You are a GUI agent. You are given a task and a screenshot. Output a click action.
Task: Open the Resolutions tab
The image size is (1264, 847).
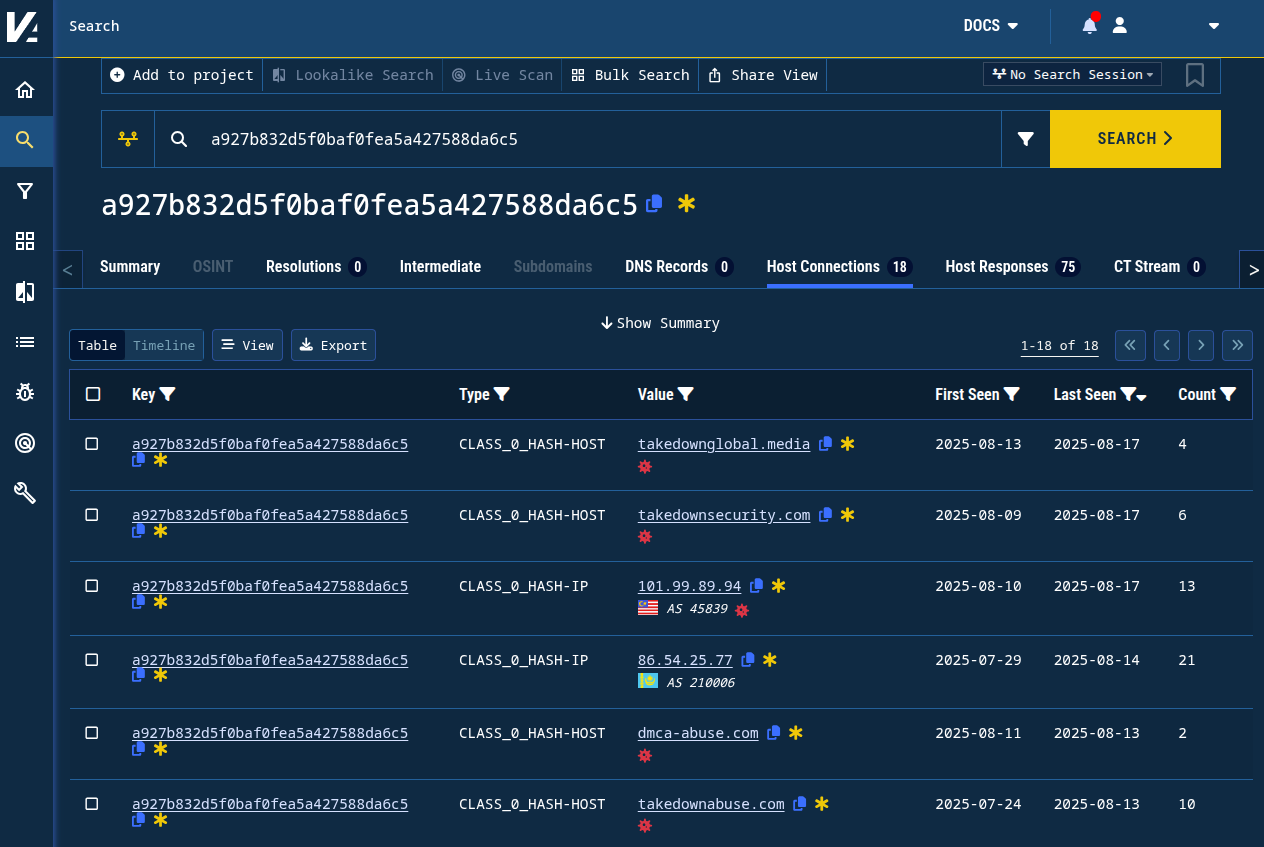pyautogui.click(x=316, y=267)
